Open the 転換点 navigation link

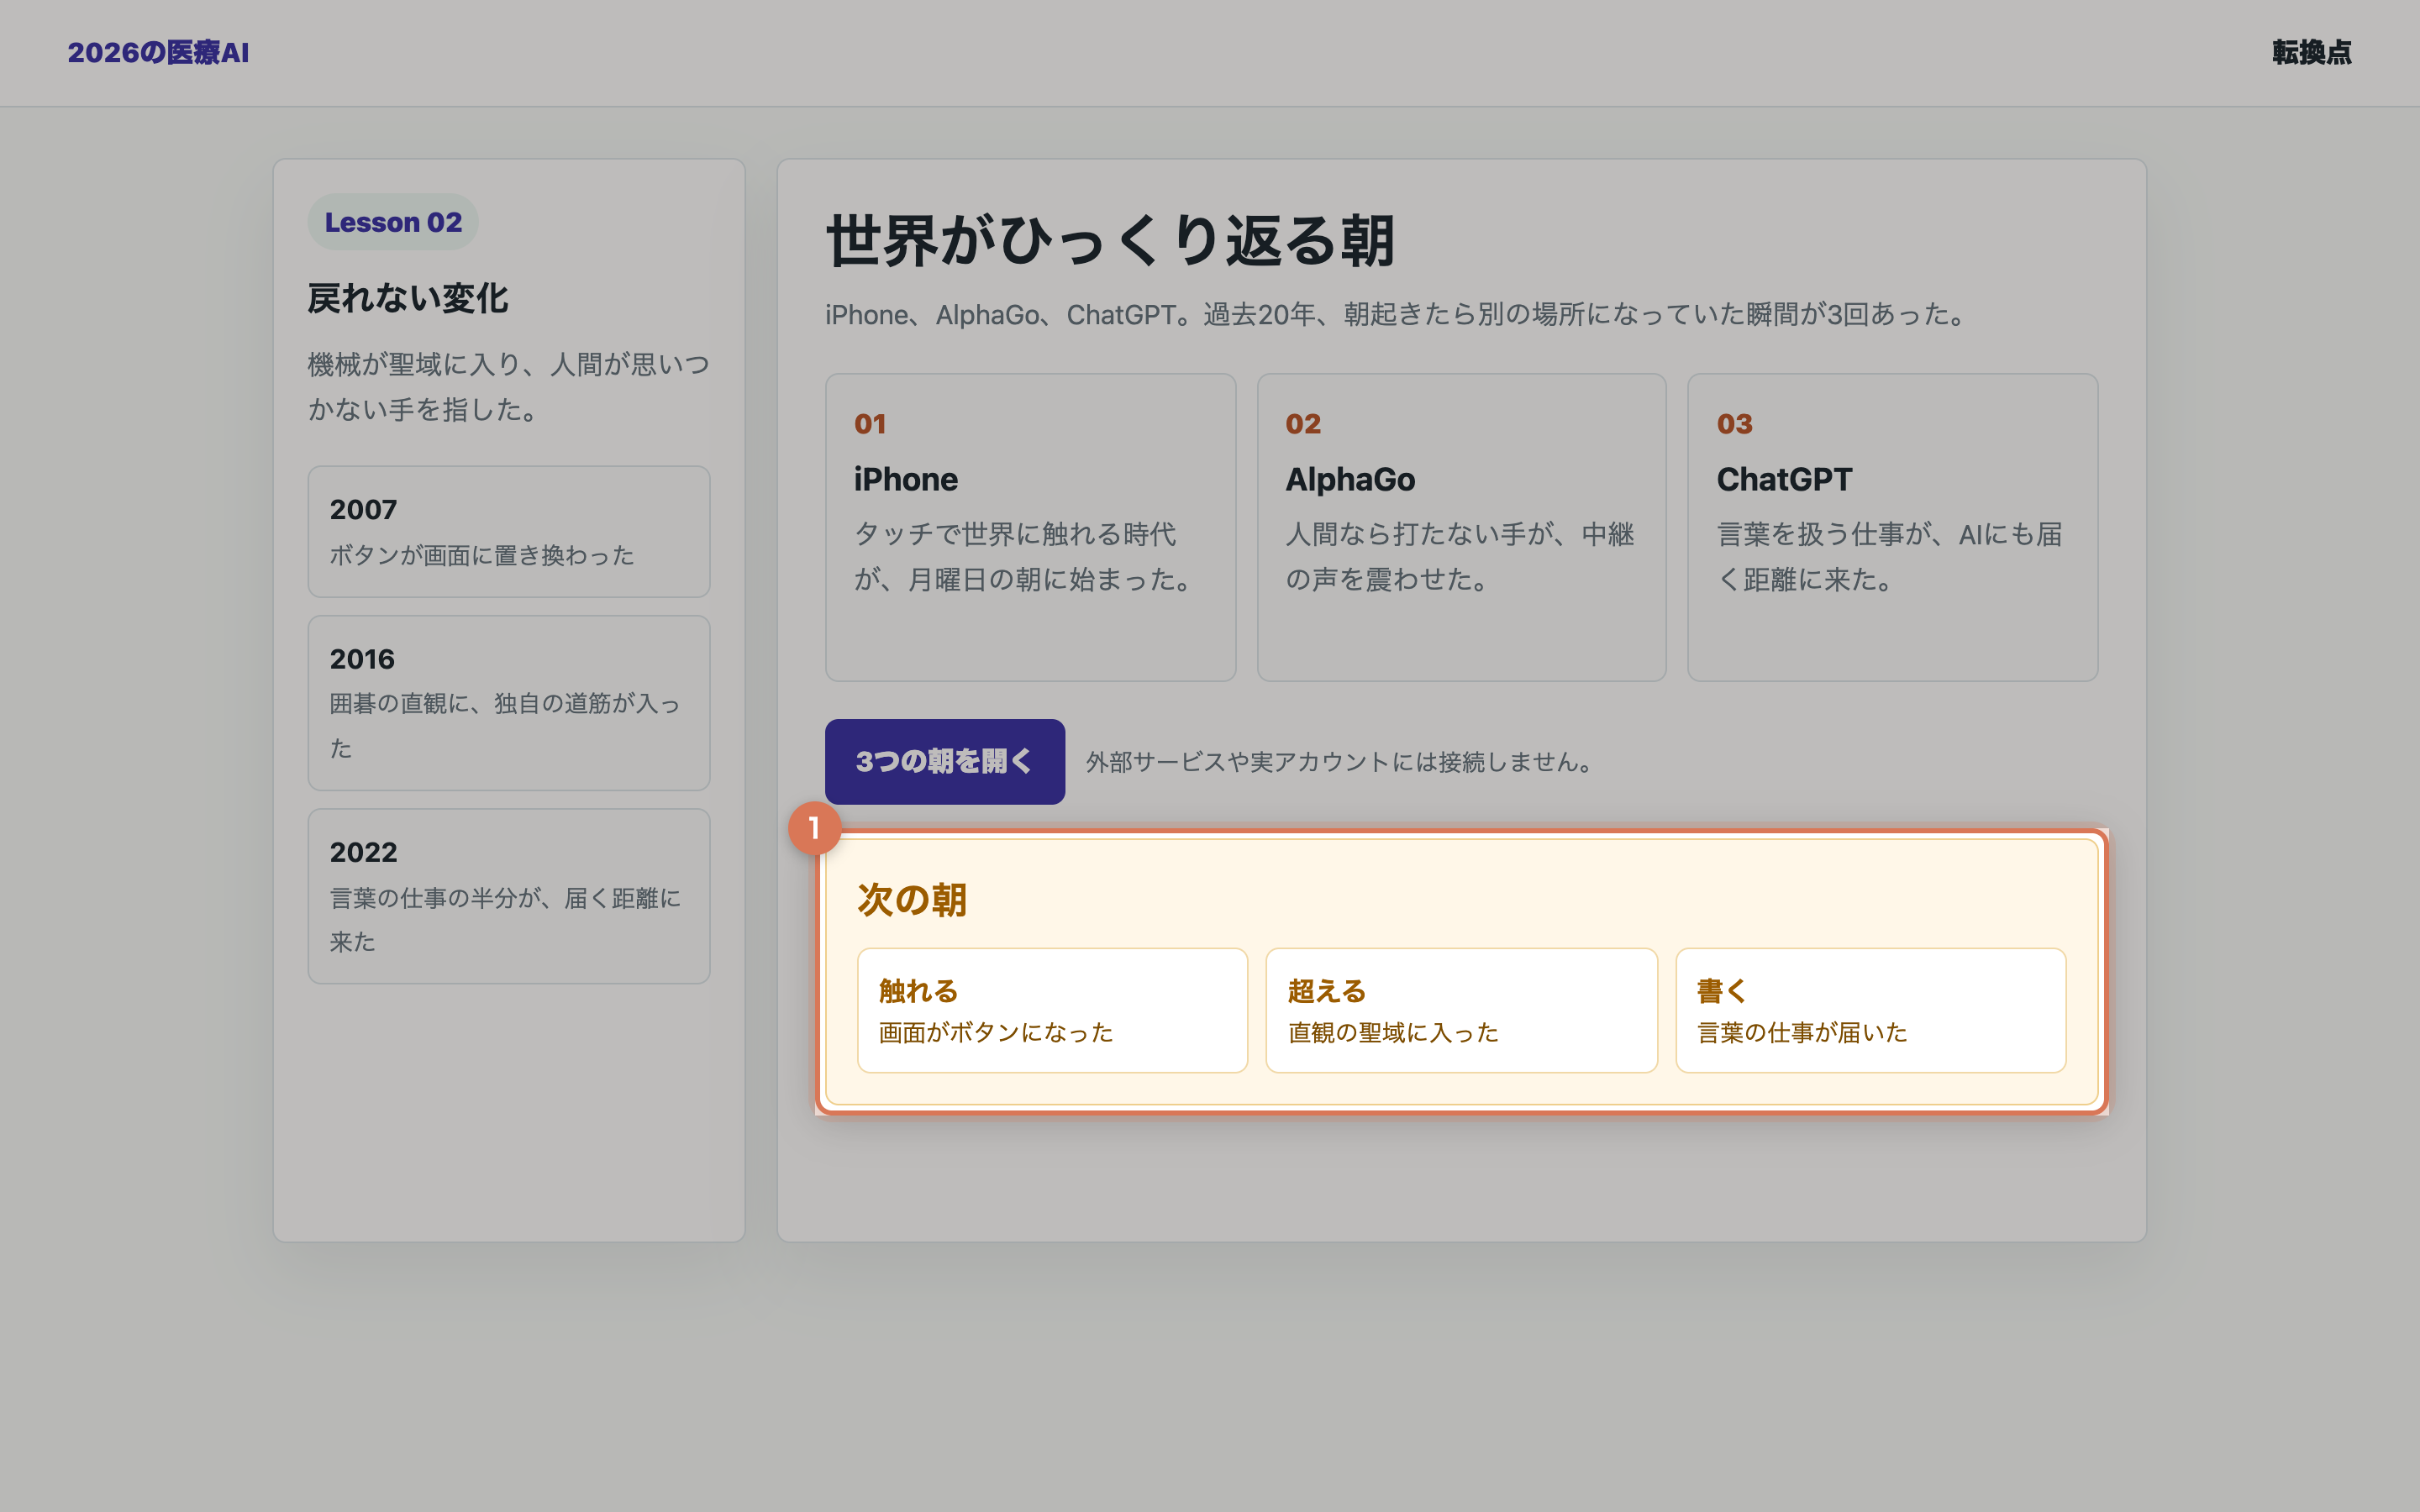(x=2311, y=52)
